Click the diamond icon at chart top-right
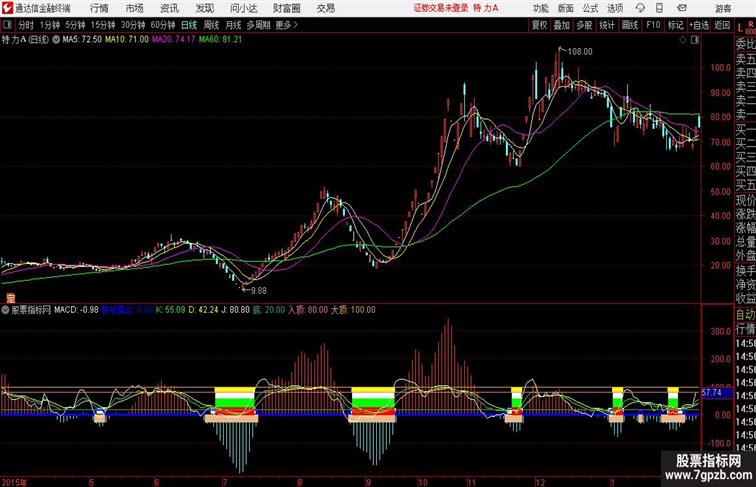The width and height of the screenshot is (756, 487). 683,40
